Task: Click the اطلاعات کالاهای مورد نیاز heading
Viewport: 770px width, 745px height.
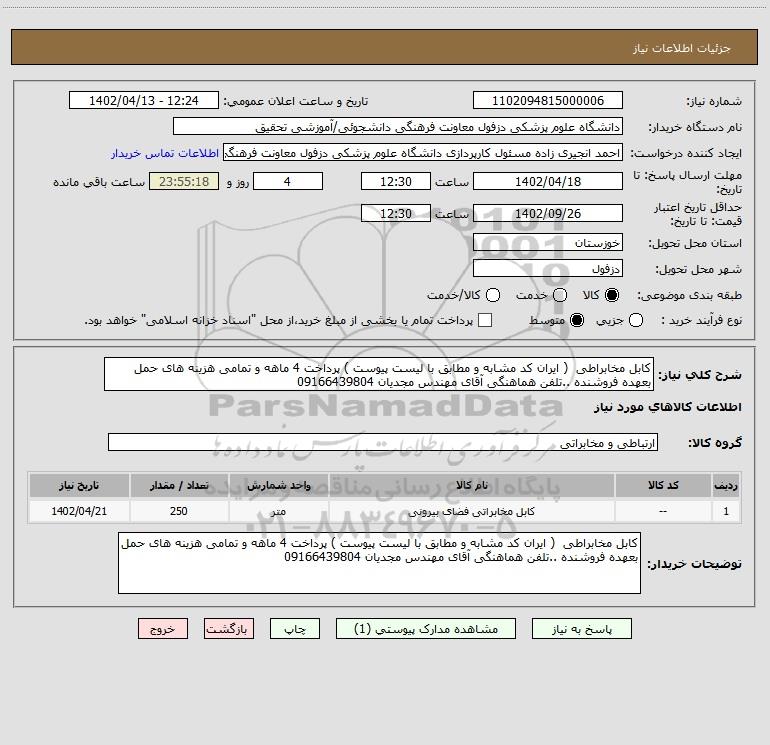Action: (667, 407)
